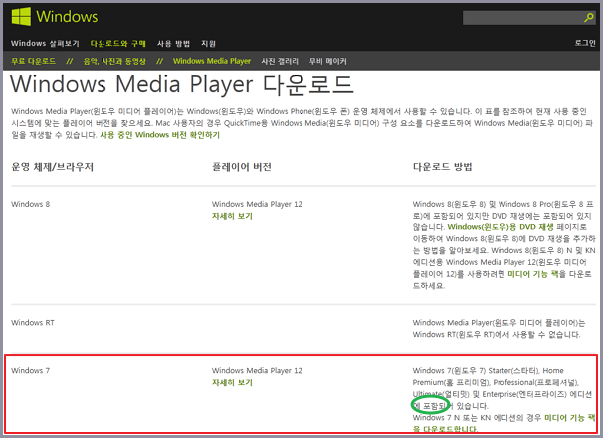Click 사용 중인 Windows 버전 확인하기 link
Screen dimensions: 603x438
point(160,135)
